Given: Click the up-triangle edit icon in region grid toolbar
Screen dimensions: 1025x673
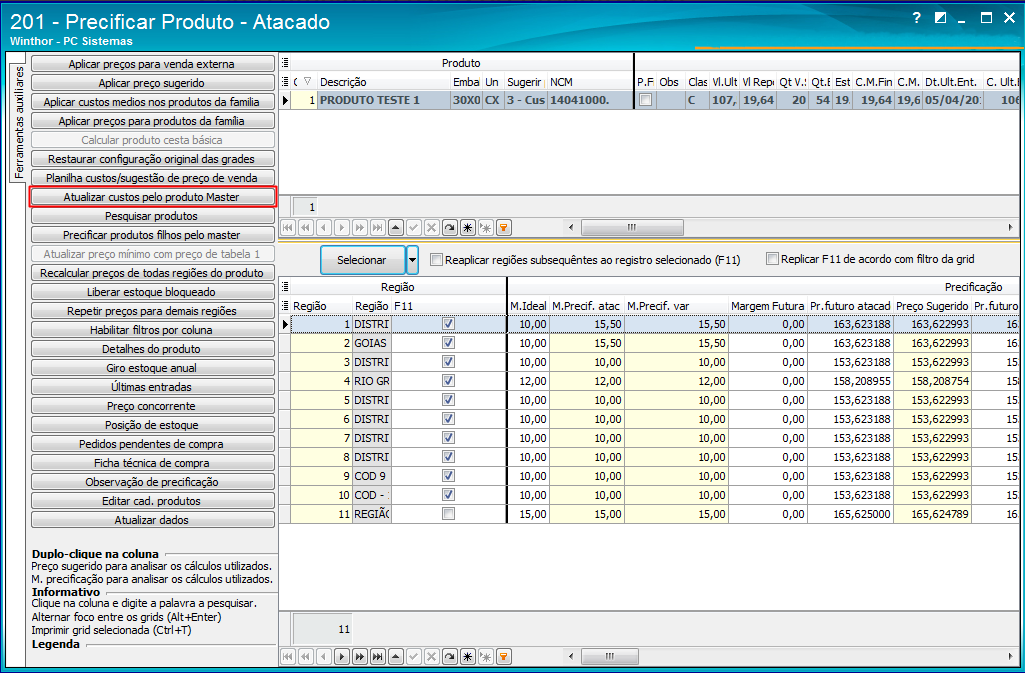Looking at the screenshot, I should pos(395,656).
